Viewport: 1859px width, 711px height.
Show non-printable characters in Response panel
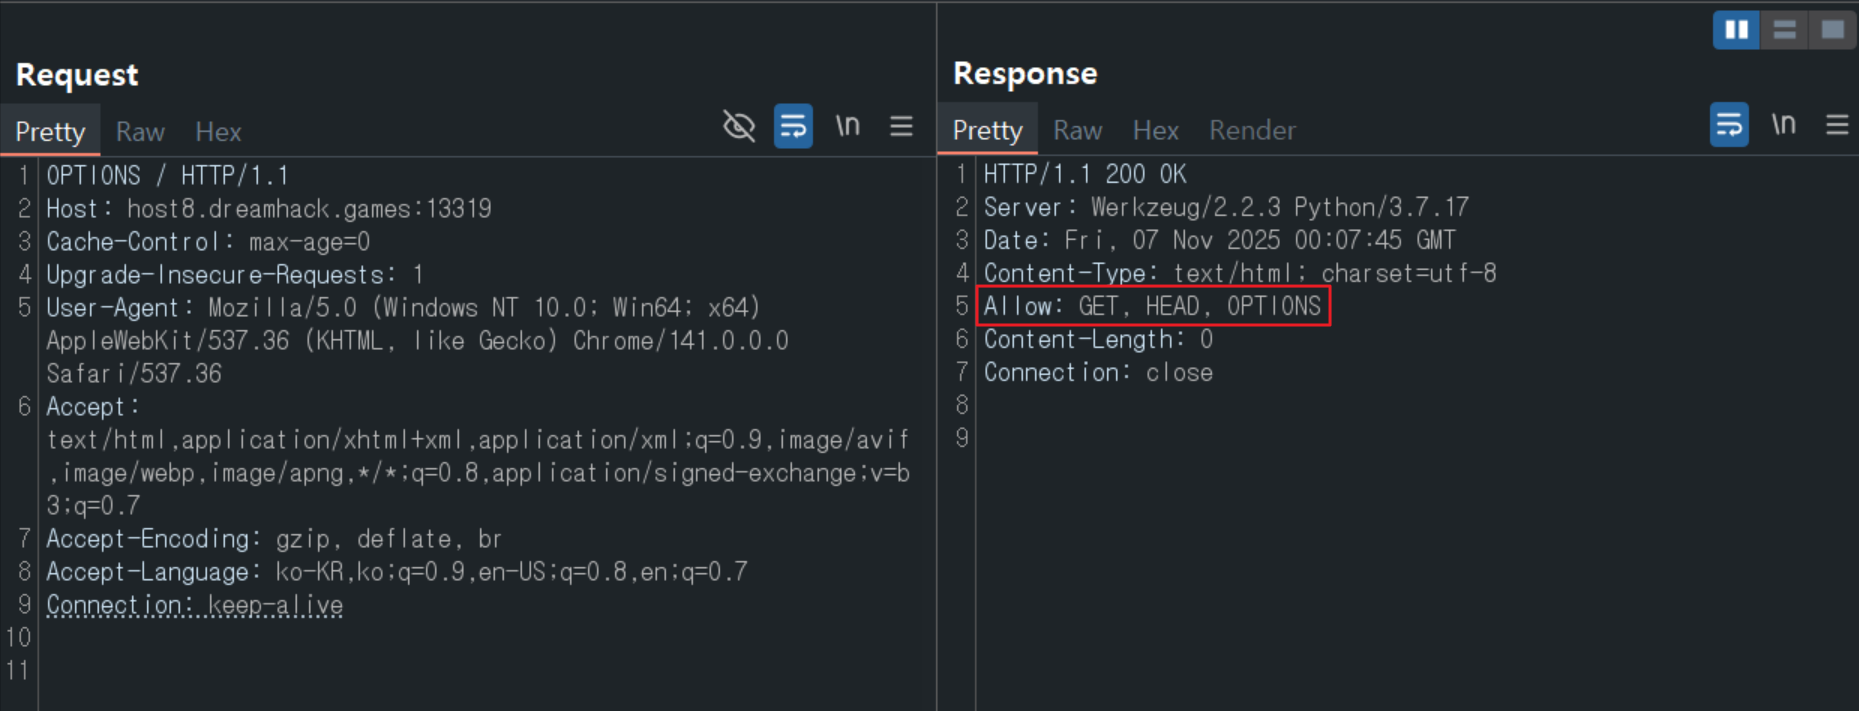(1783, 125)
